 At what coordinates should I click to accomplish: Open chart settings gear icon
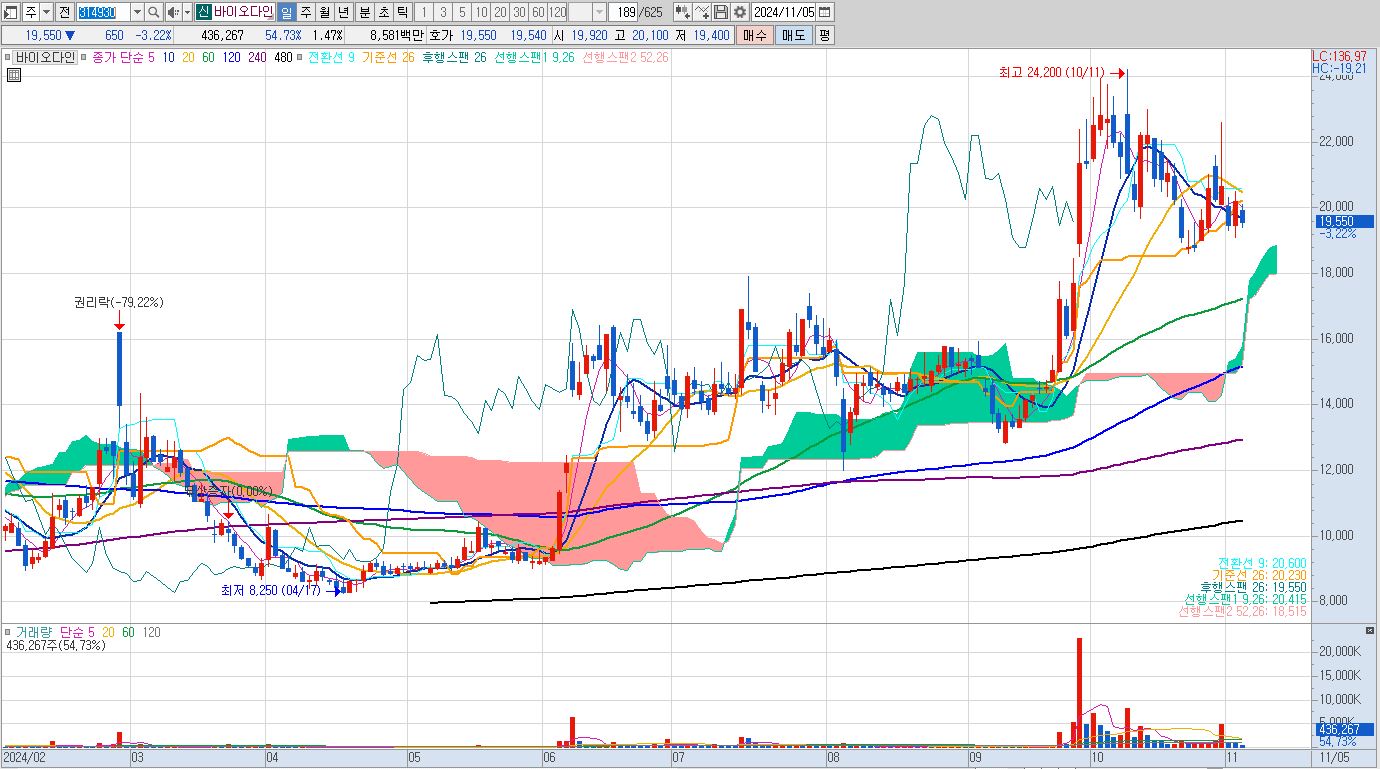(740, 12)
